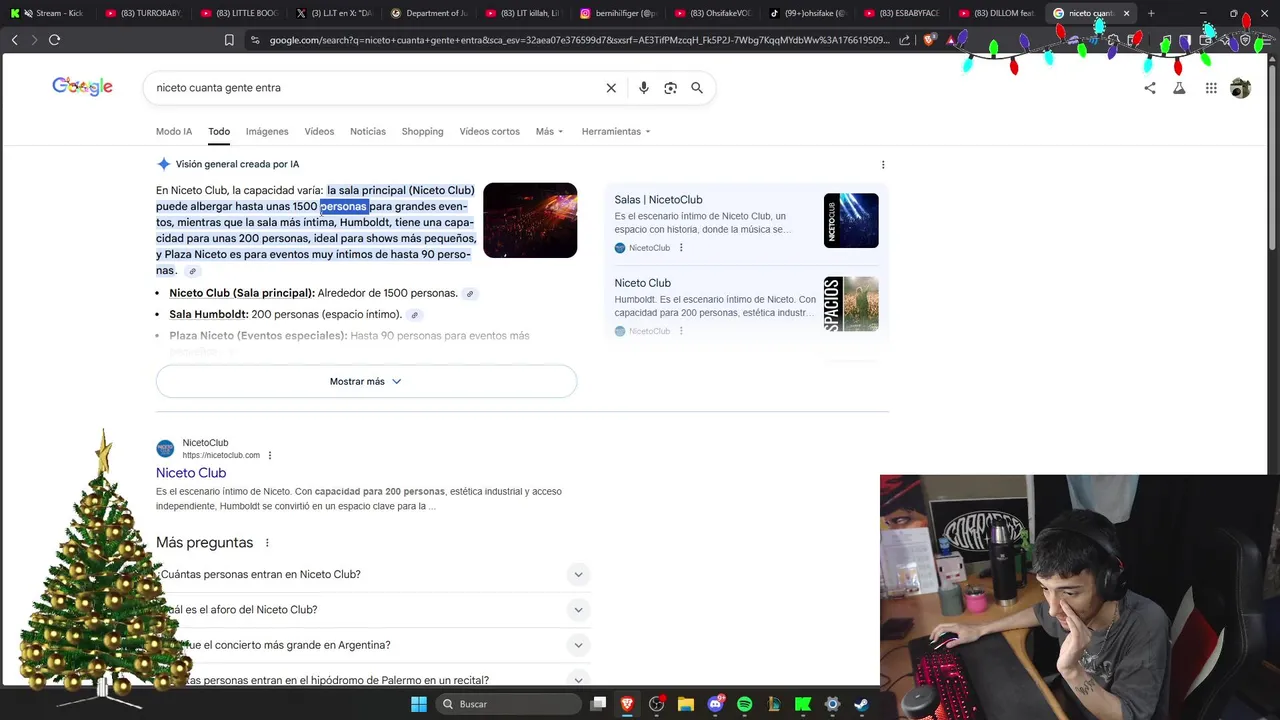Screen dimensions: 1280x720
Task: Open Spotify from the taskbar
Action: click(744, 704)
